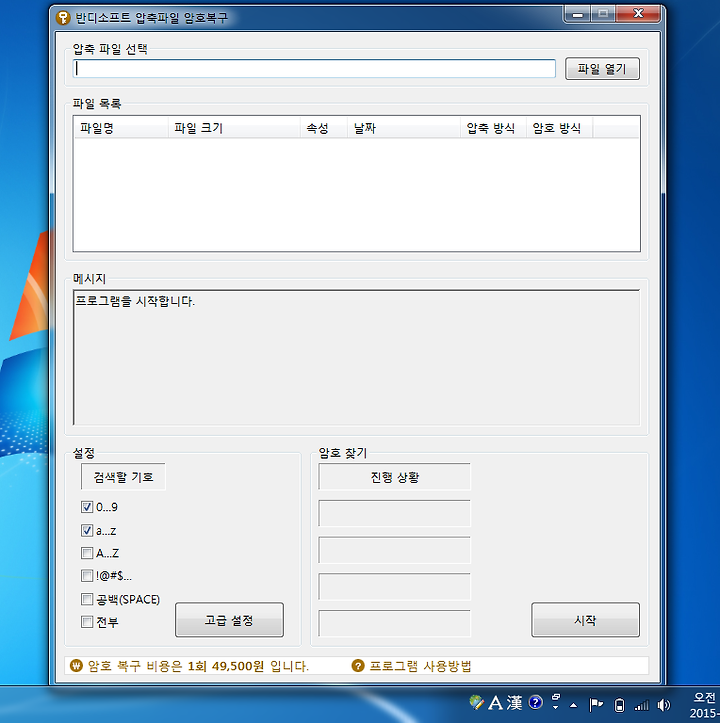Viewport: 720px width, 723px height.
Task: Click the won-coin icon beside recovery cost
Action: pos(76,665)
